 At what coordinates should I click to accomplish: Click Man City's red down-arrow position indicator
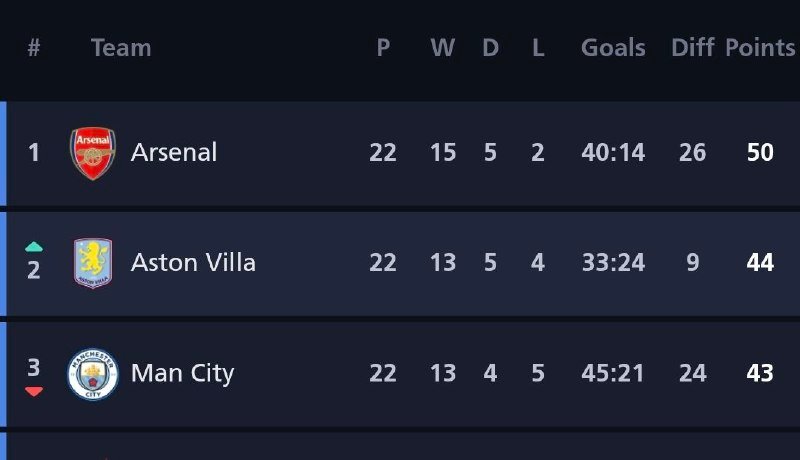pos(34,391)
